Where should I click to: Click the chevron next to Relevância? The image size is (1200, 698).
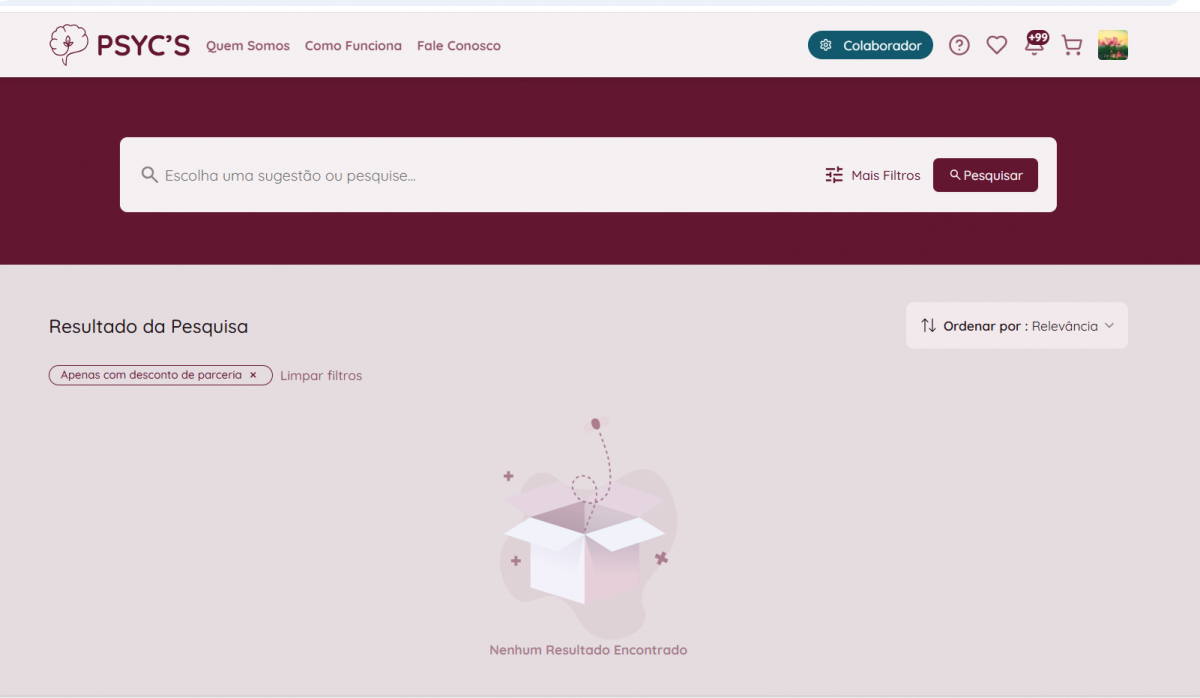click(1109, 326)
